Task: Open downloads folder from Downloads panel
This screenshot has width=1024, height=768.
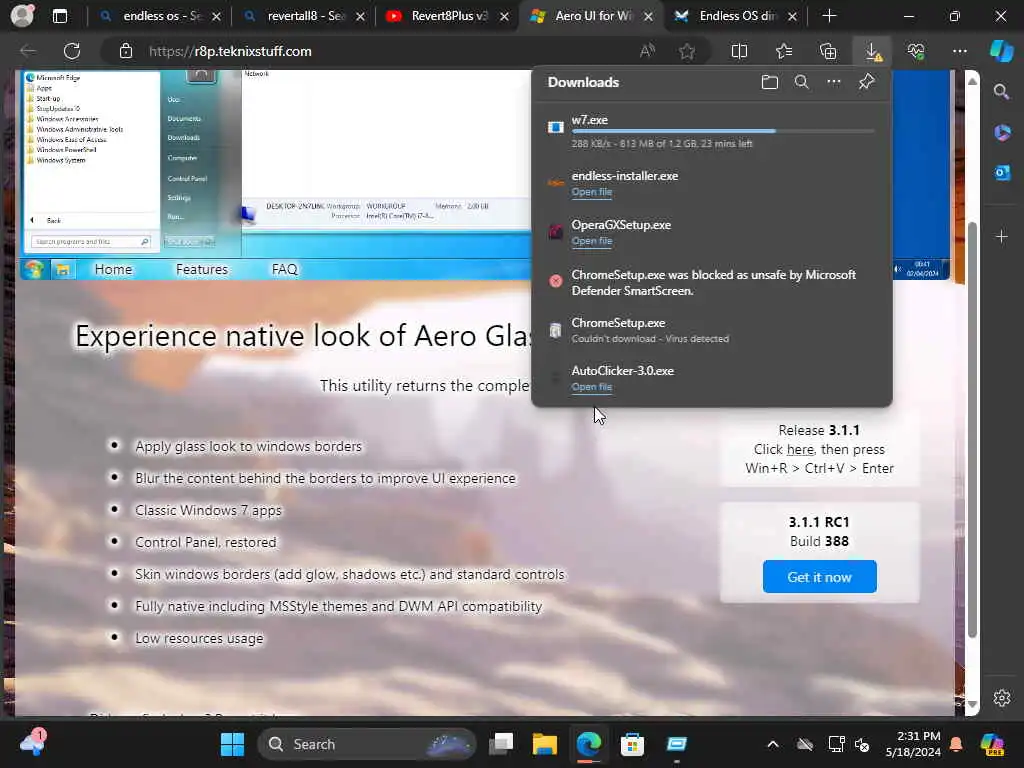Action: (770, 82)
